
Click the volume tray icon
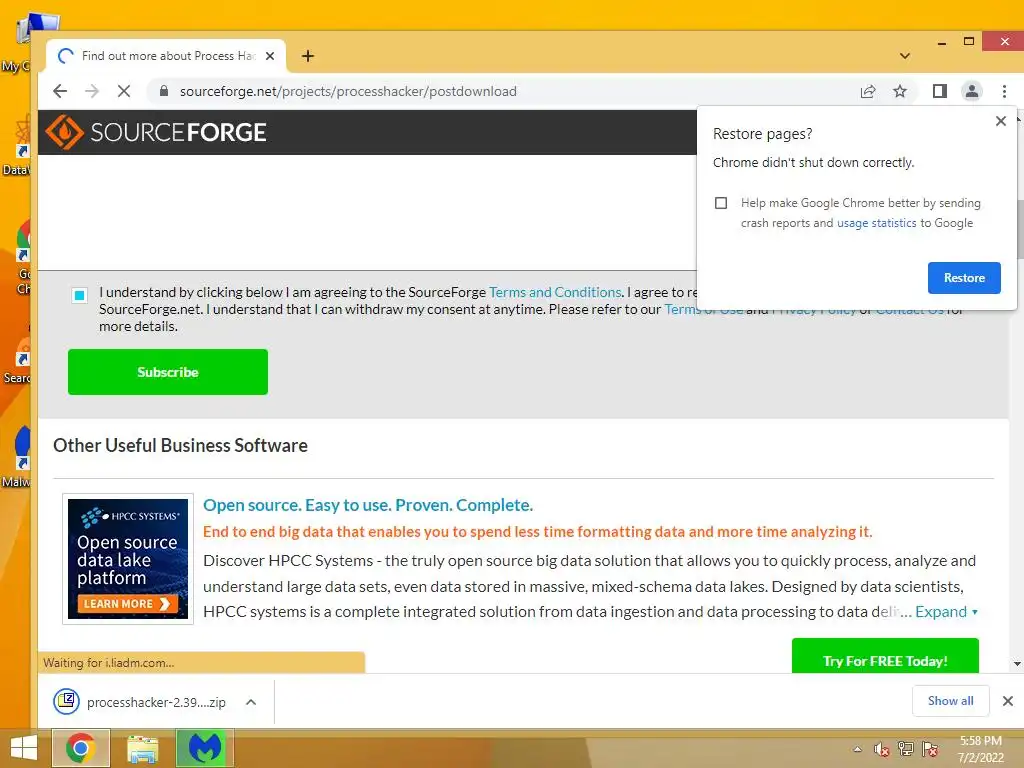pyautogui.click(x=882, y=749)
